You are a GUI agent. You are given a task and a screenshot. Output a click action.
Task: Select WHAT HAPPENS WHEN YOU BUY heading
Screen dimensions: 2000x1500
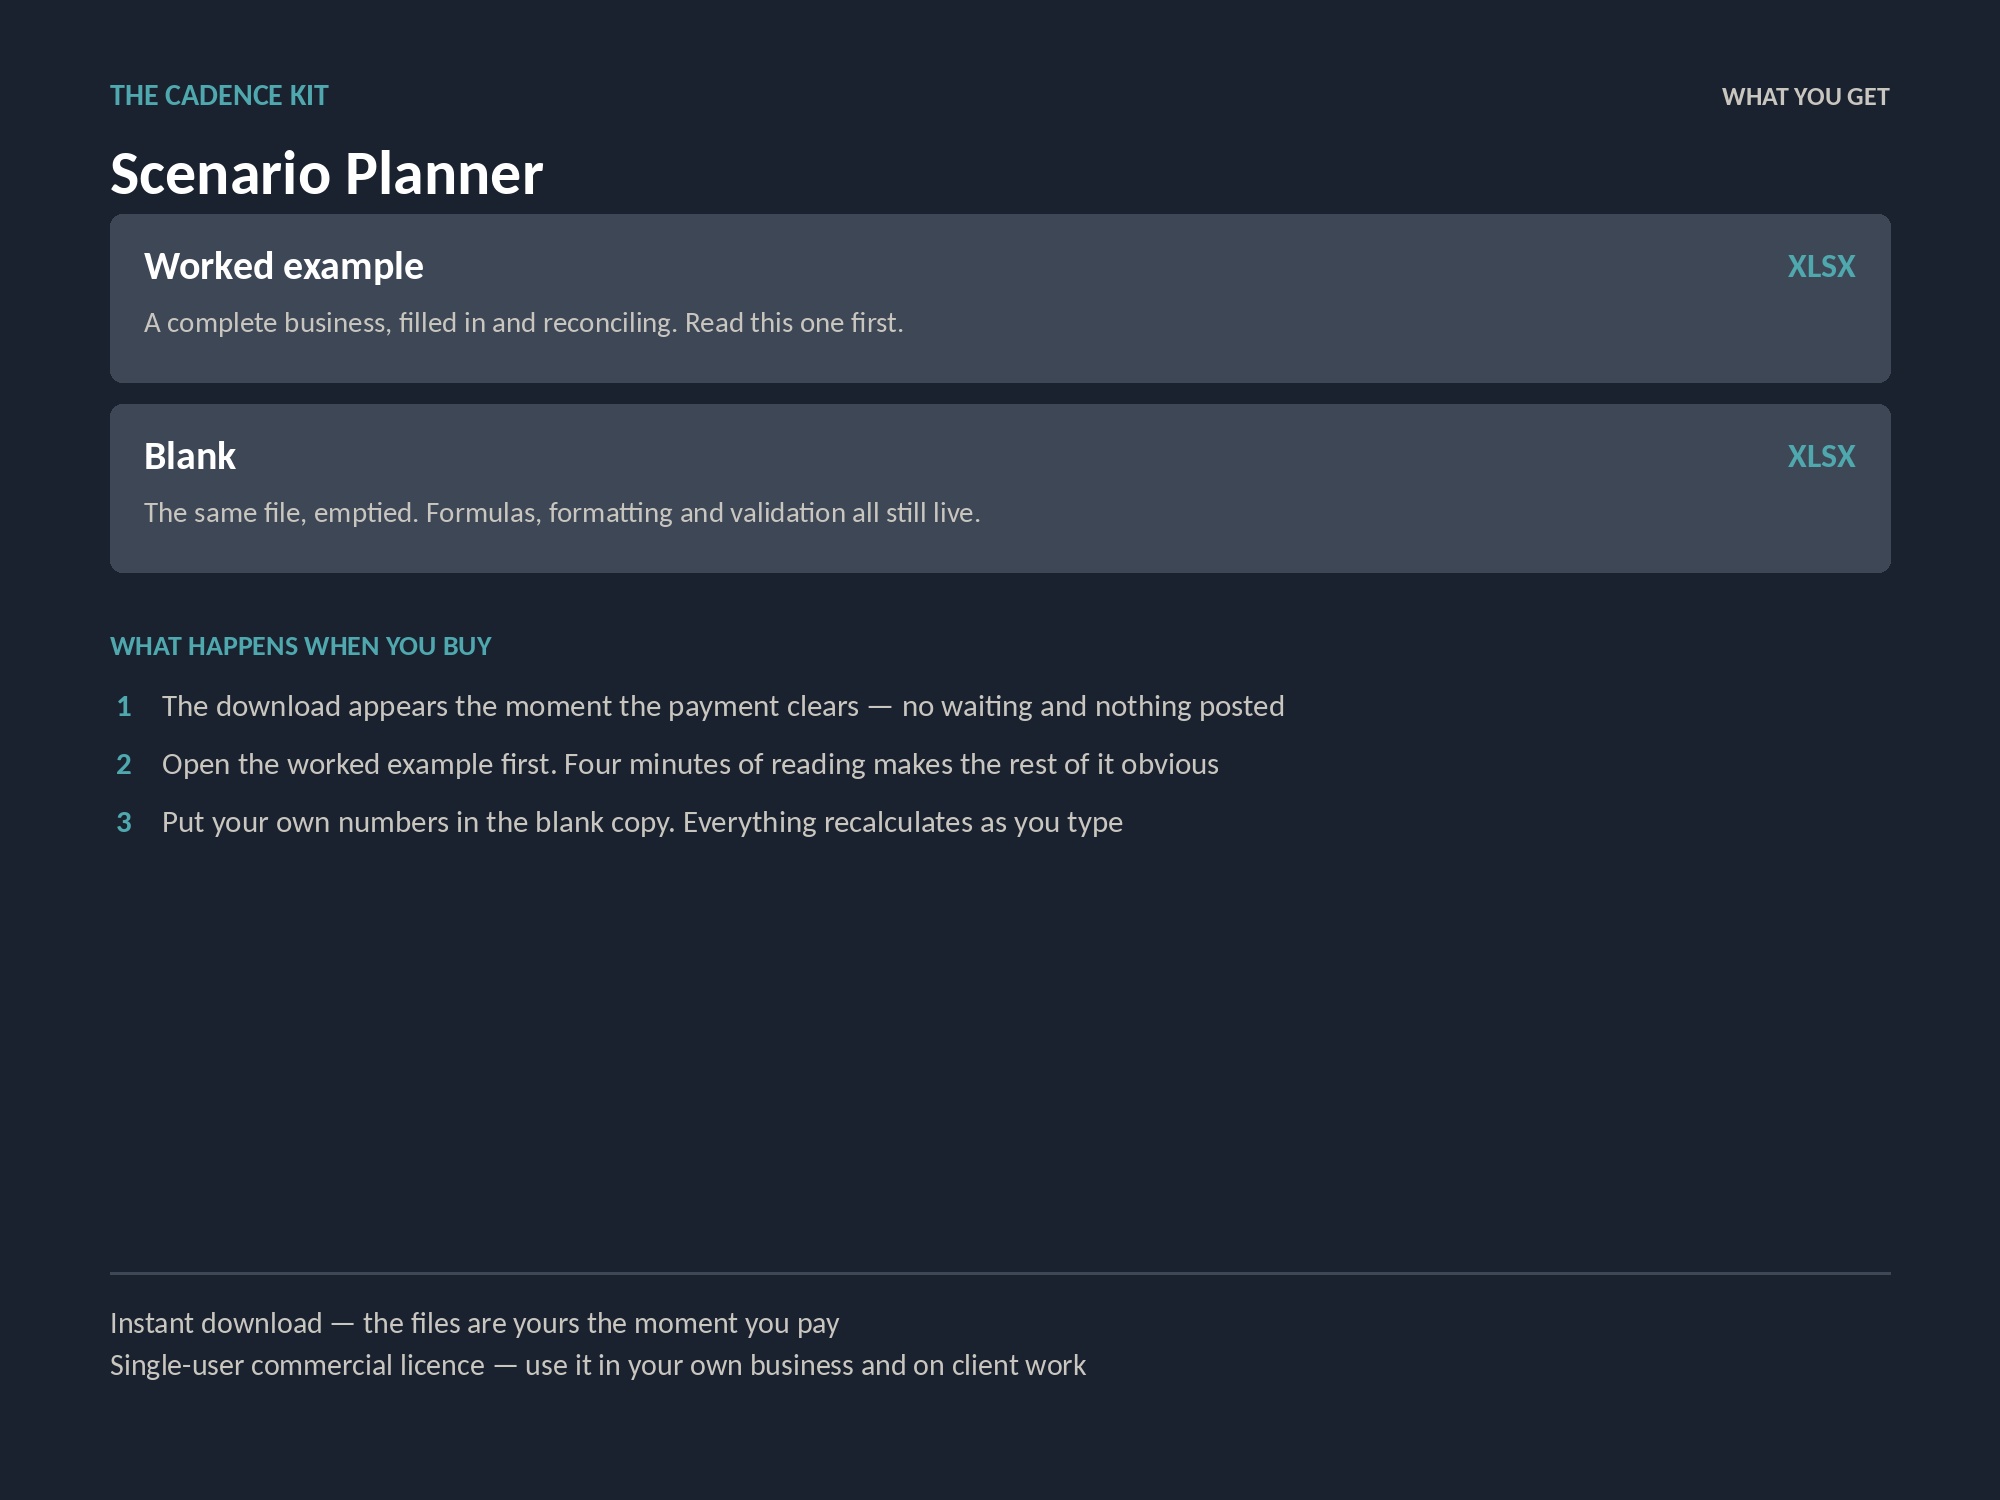[x=301, y=647]
